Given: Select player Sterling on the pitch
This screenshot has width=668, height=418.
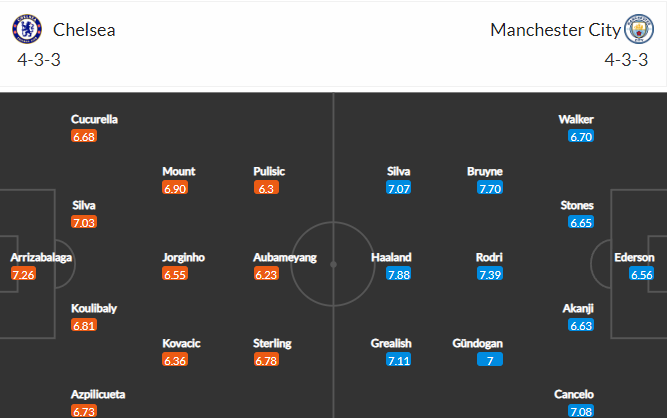Looking at the screenshot, I should click(272, 343).
